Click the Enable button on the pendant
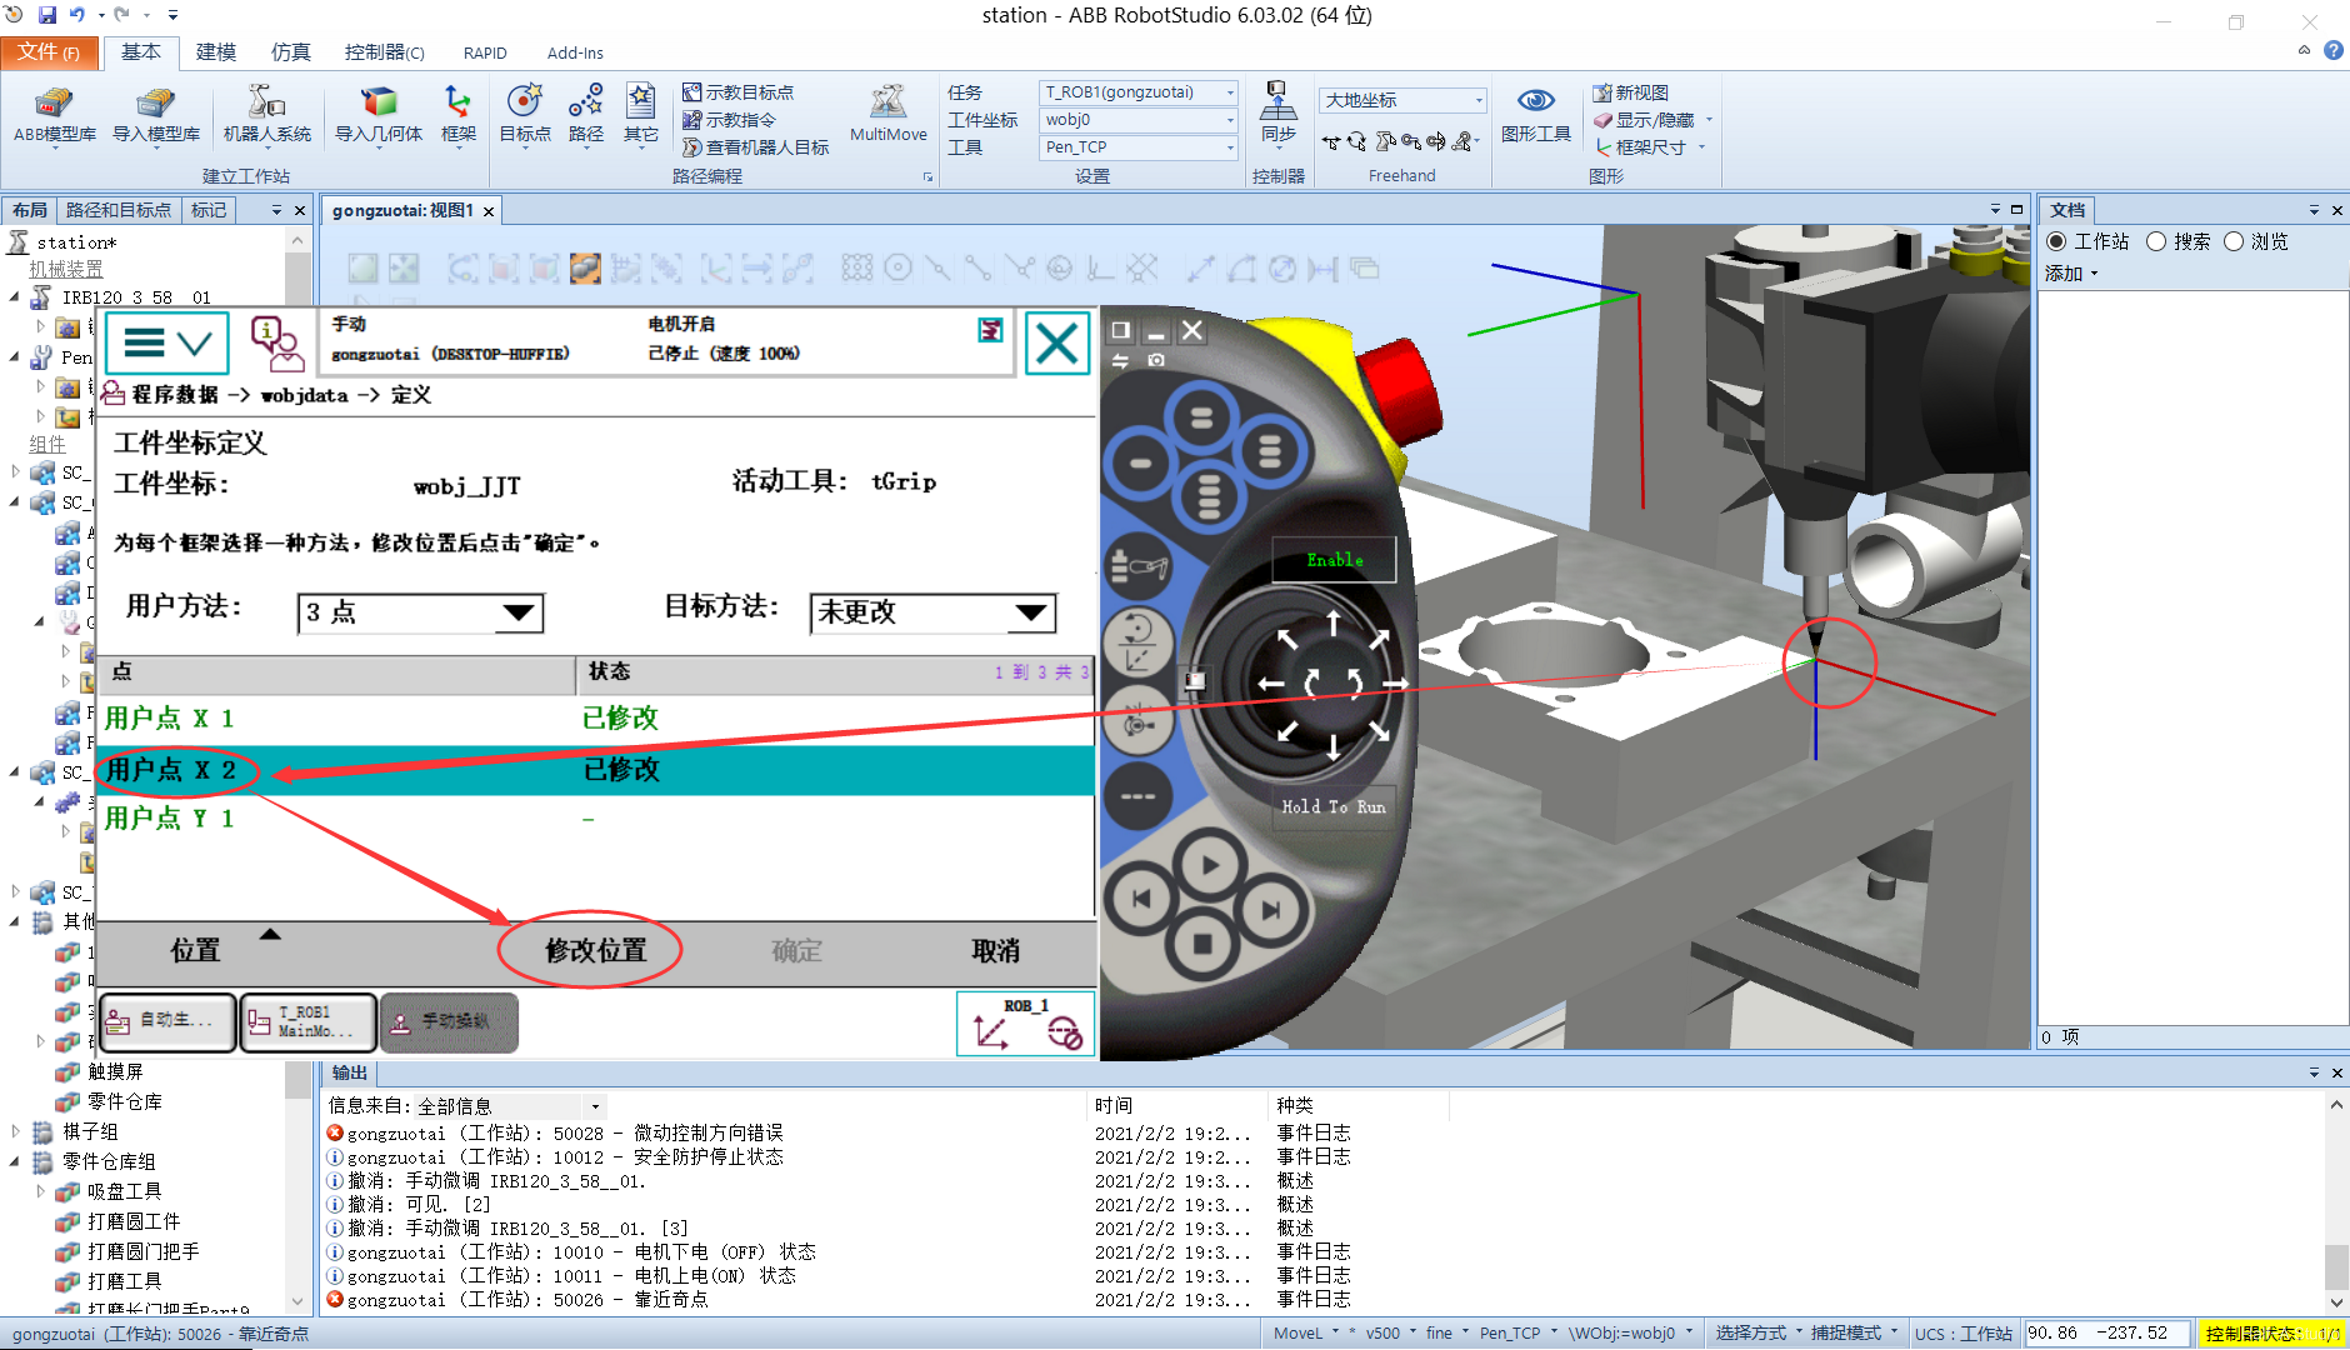This screenshot has width=2350, height=1350. (1333, 560)
